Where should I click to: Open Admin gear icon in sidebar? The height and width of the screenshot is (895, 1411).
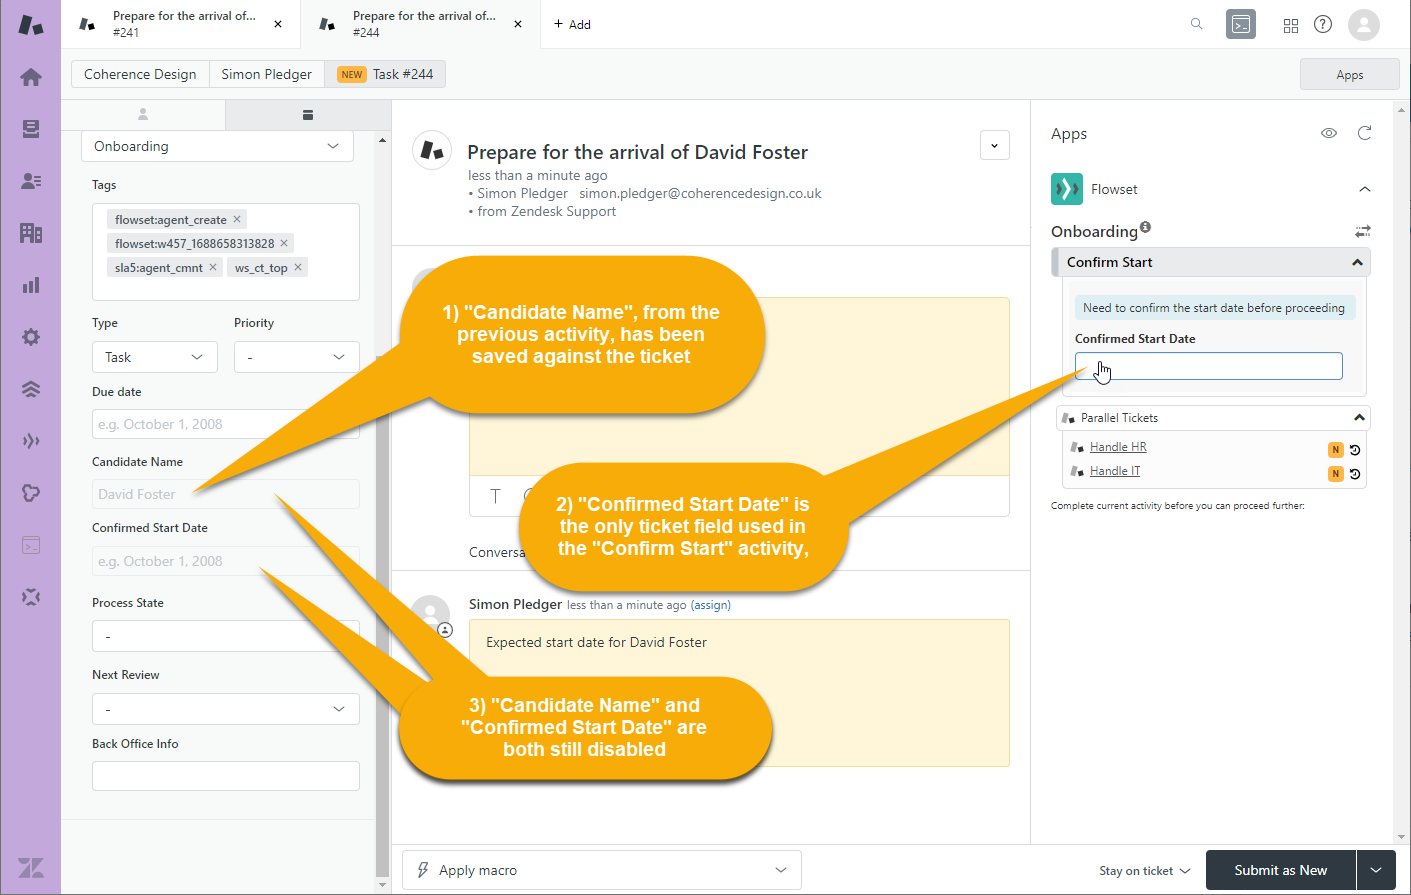coord(31,337)
